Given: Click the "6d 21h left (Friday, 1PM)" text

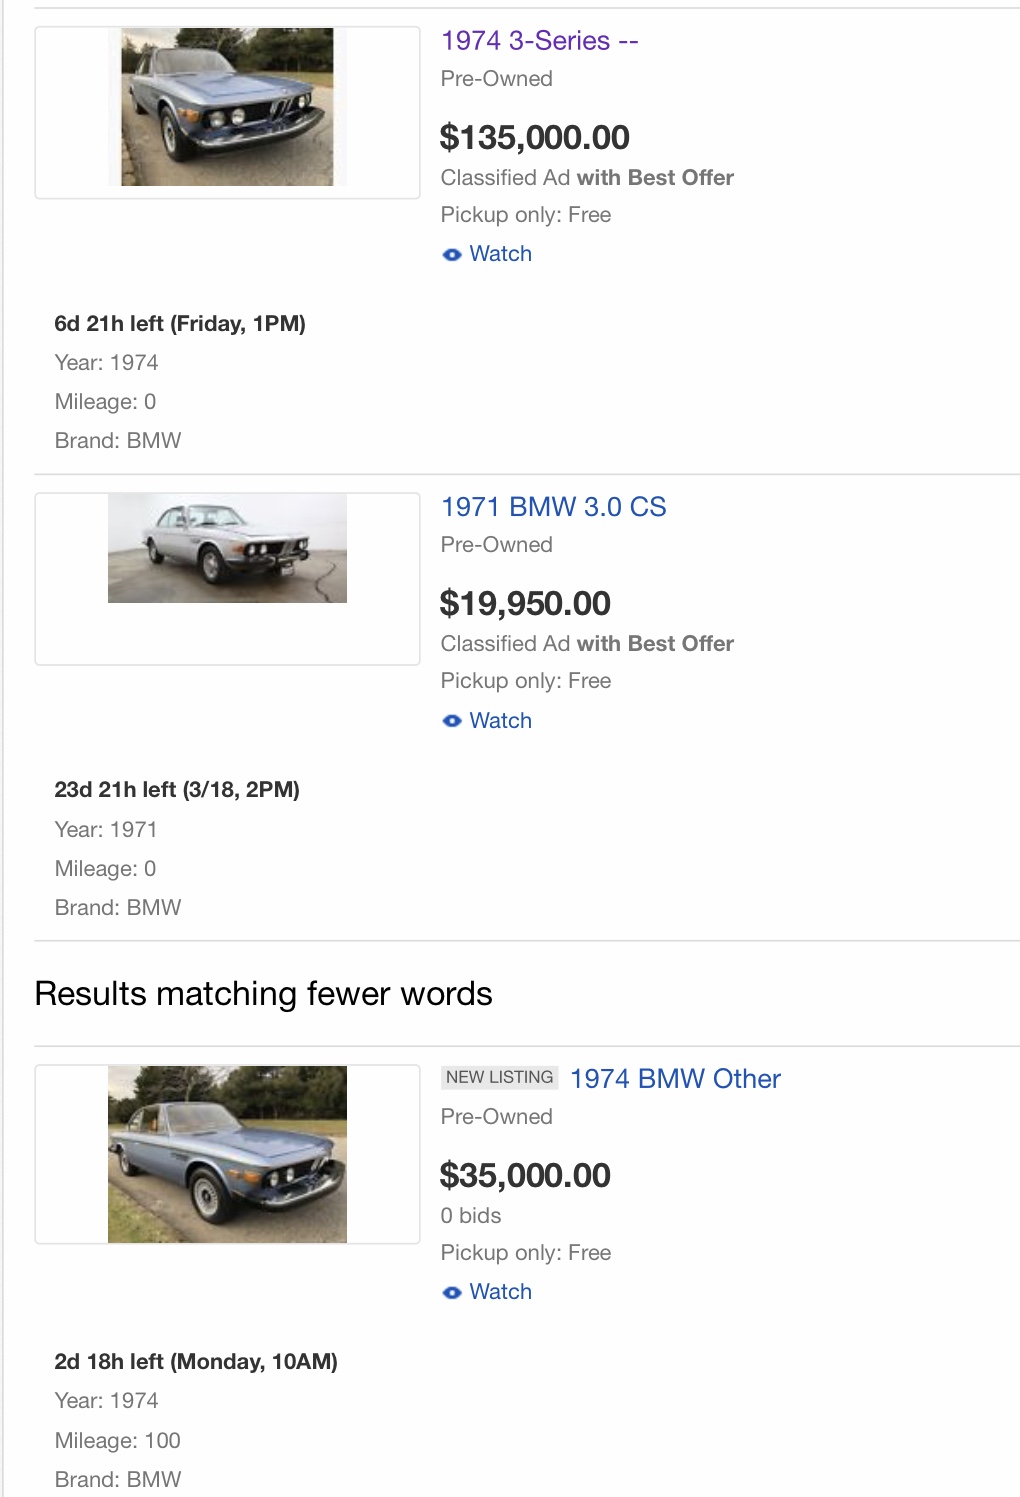Looking at the screenshot, I should pyautogui.click(x=180, y=324).
